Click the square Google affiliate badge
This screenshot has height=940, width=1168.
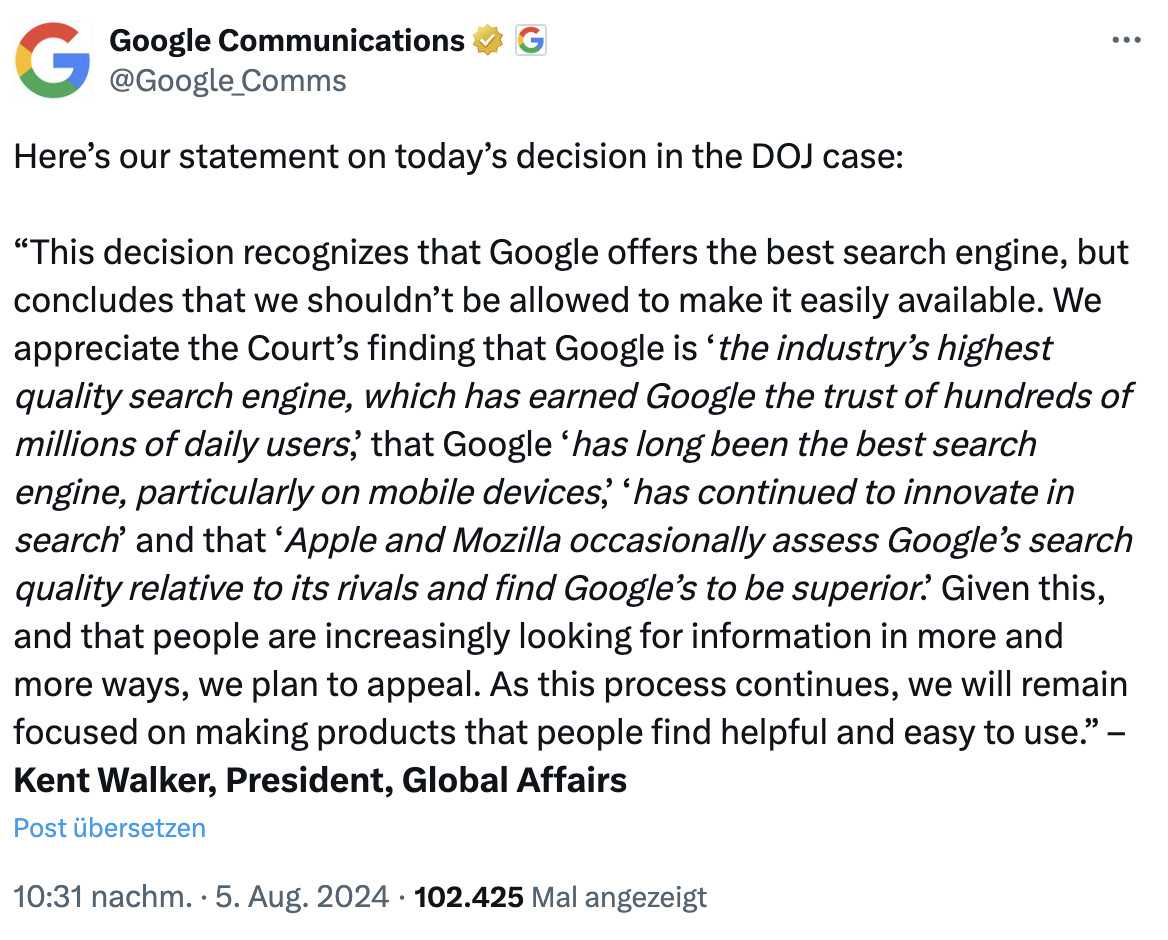click(x=530, y=40)
